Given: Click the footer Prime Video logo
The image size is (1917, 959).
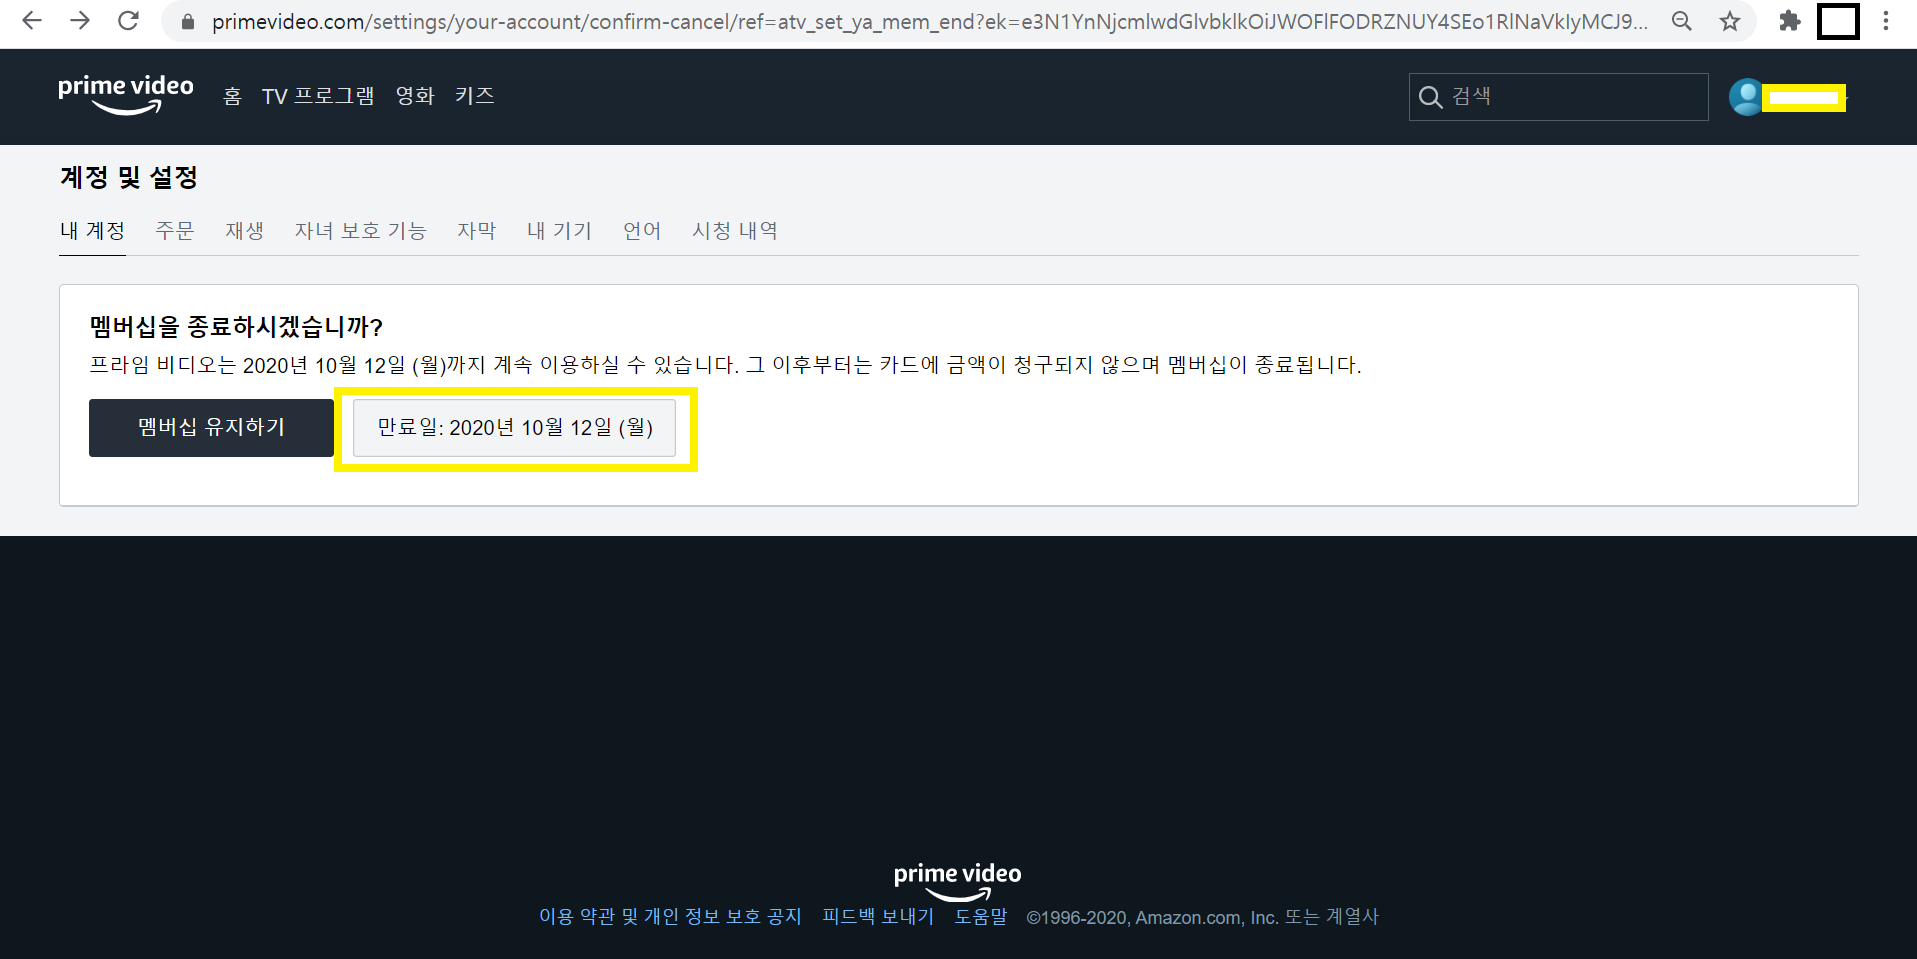Looking at the screenshot, I should click(957, 881).
